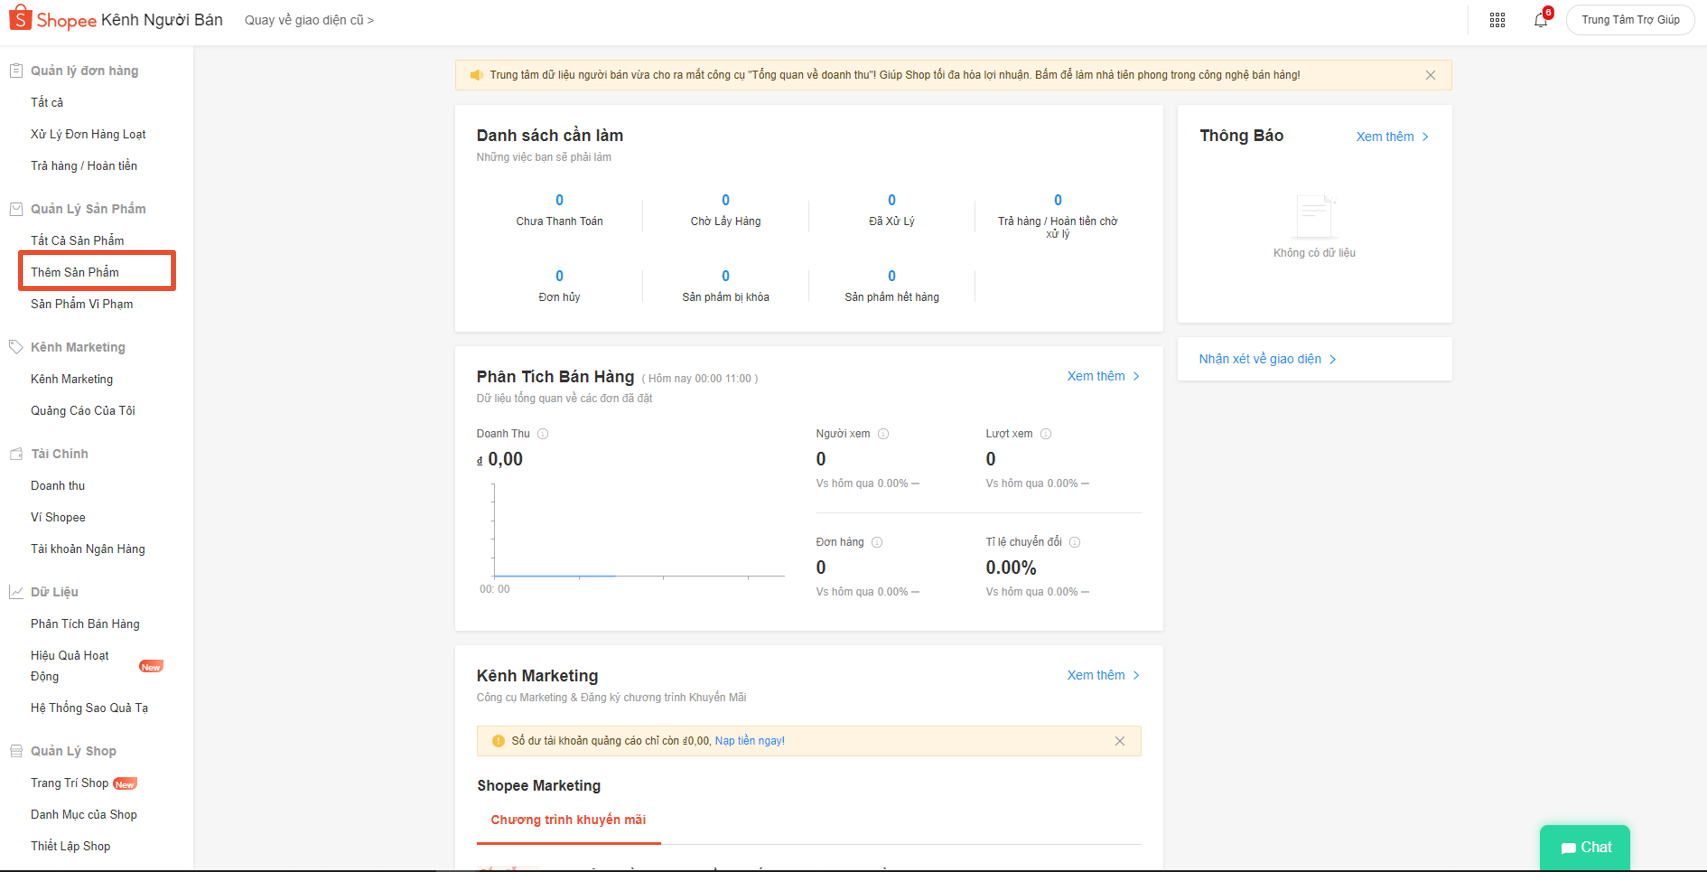Open Trung Tâm Trợ Giúp
The width and height of the screenshot is (1707, 872).
click(x=1630, y=20)
